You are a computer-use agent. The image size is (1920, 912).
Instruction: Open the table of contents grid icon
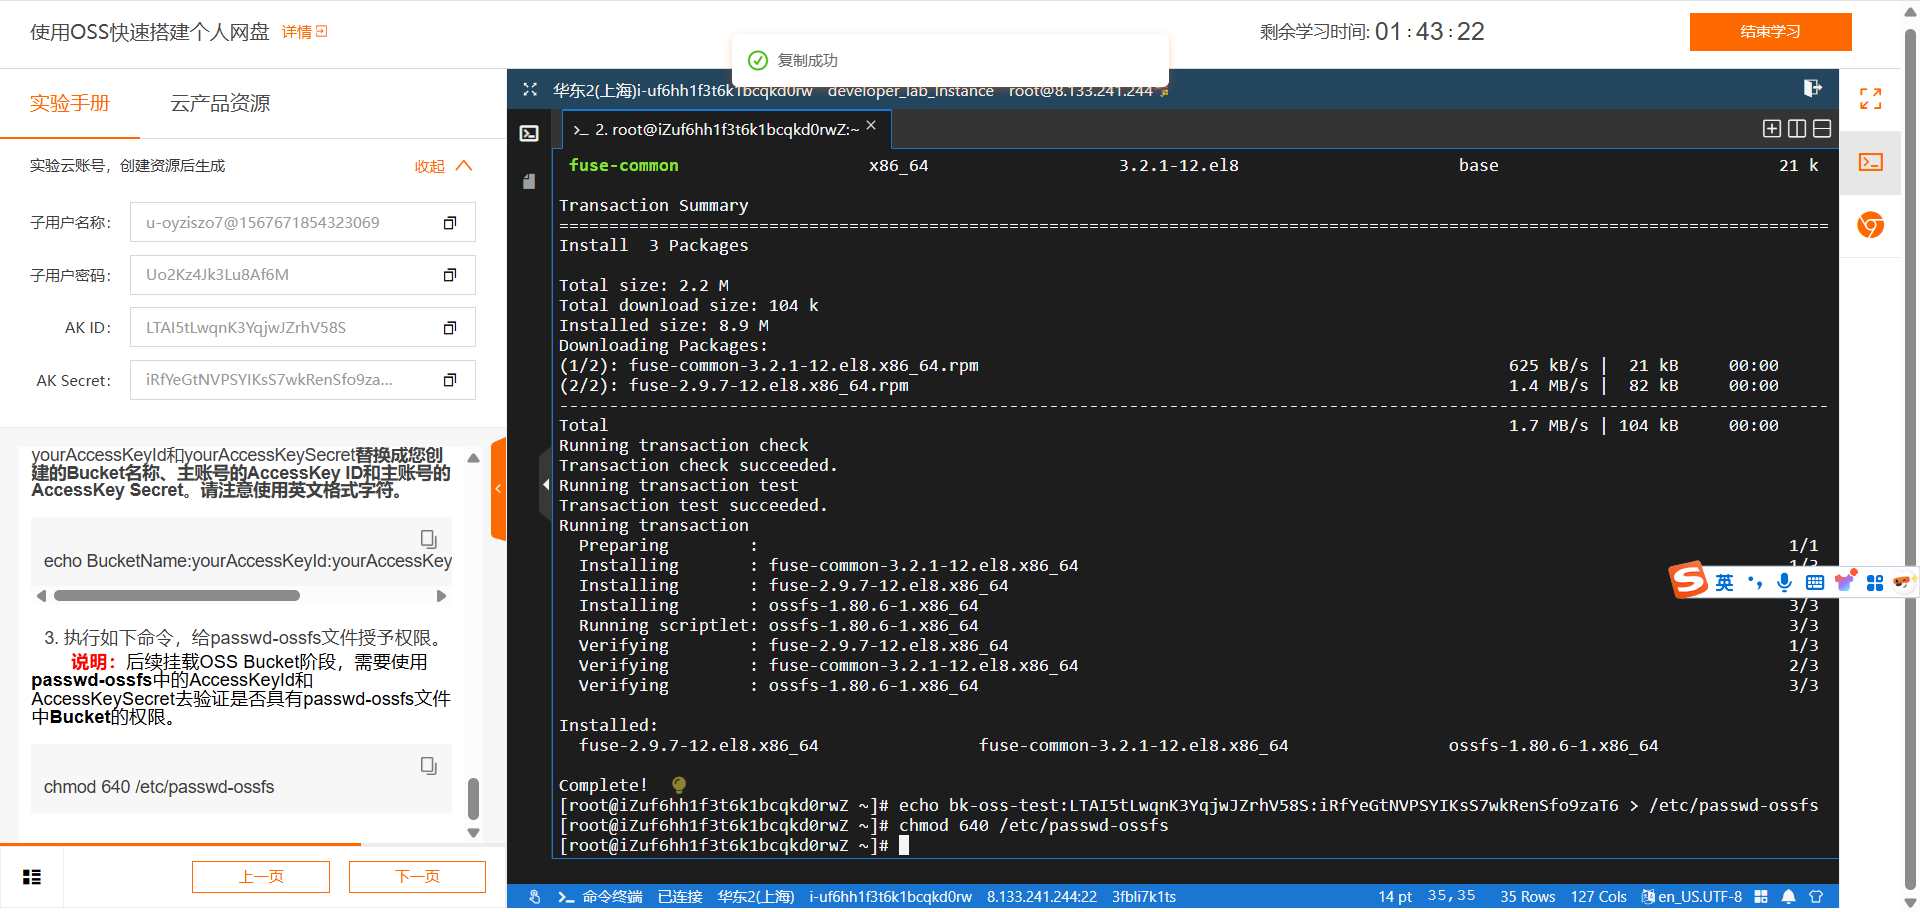coord(32,877)
